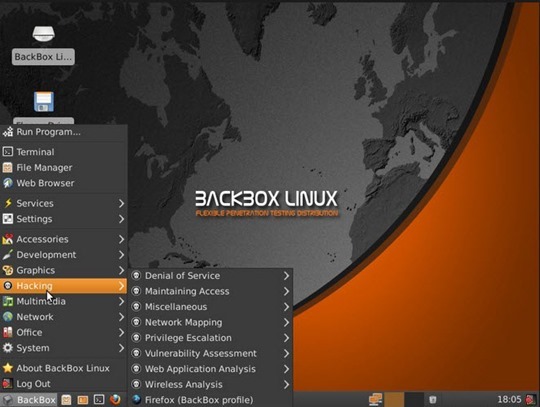Image resolution: width=540 pixels, height=407 pixels.
Task: Click the File Manager icon in the menu
Action: pos(8,167)
